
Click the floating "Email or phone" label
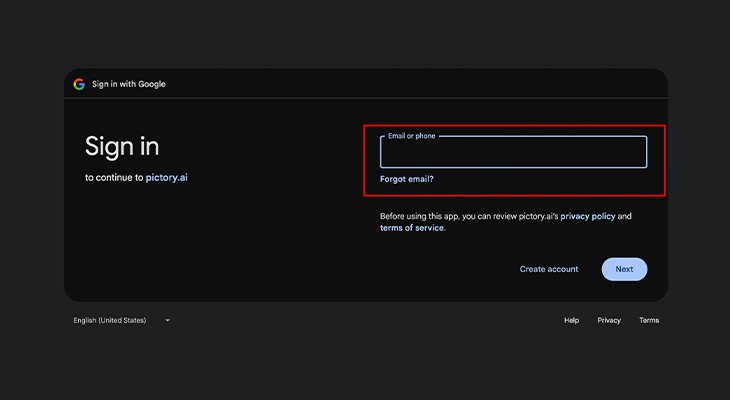(411, 136)
